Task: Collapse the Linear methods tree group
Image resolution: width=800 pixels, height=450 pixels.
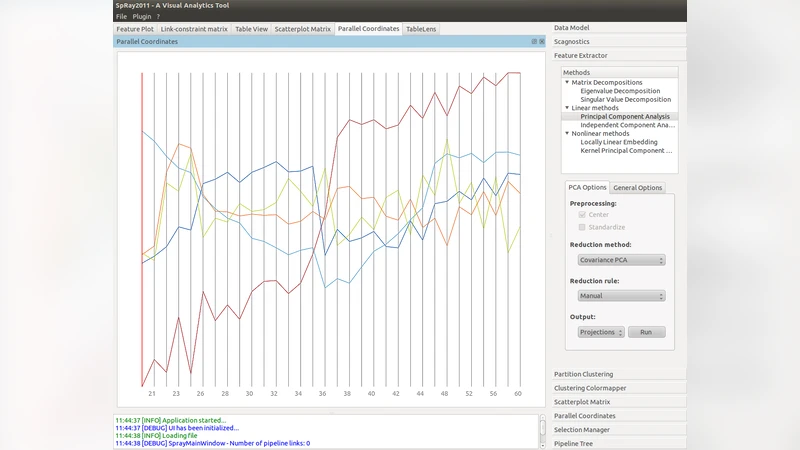Action: click(566, 108)
